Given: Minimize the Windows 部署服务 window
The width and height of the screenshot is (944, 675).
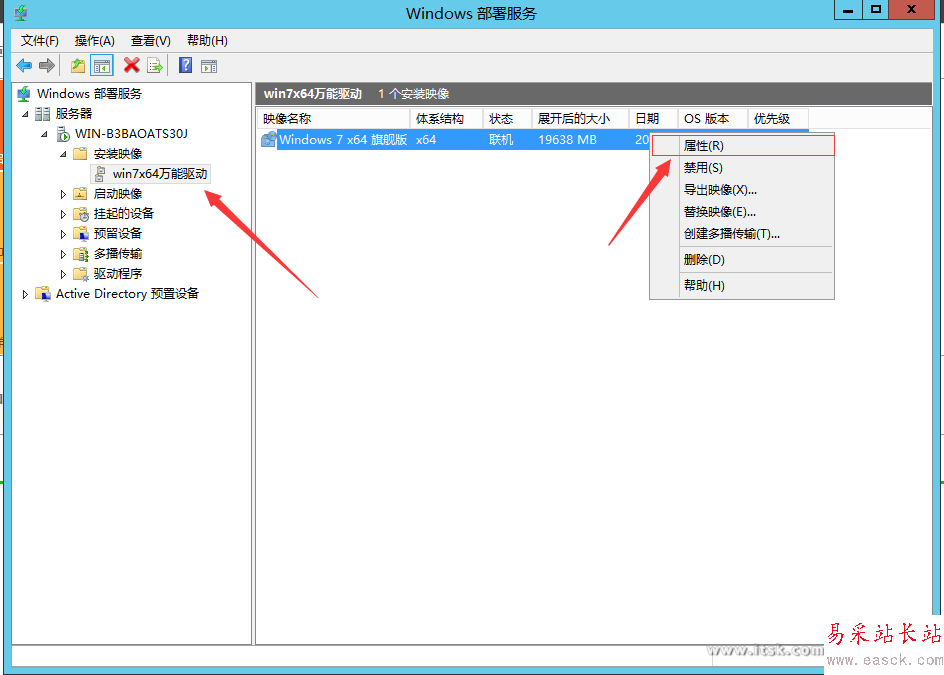Looking at the screenshot, I should click(x=848, y=10).
